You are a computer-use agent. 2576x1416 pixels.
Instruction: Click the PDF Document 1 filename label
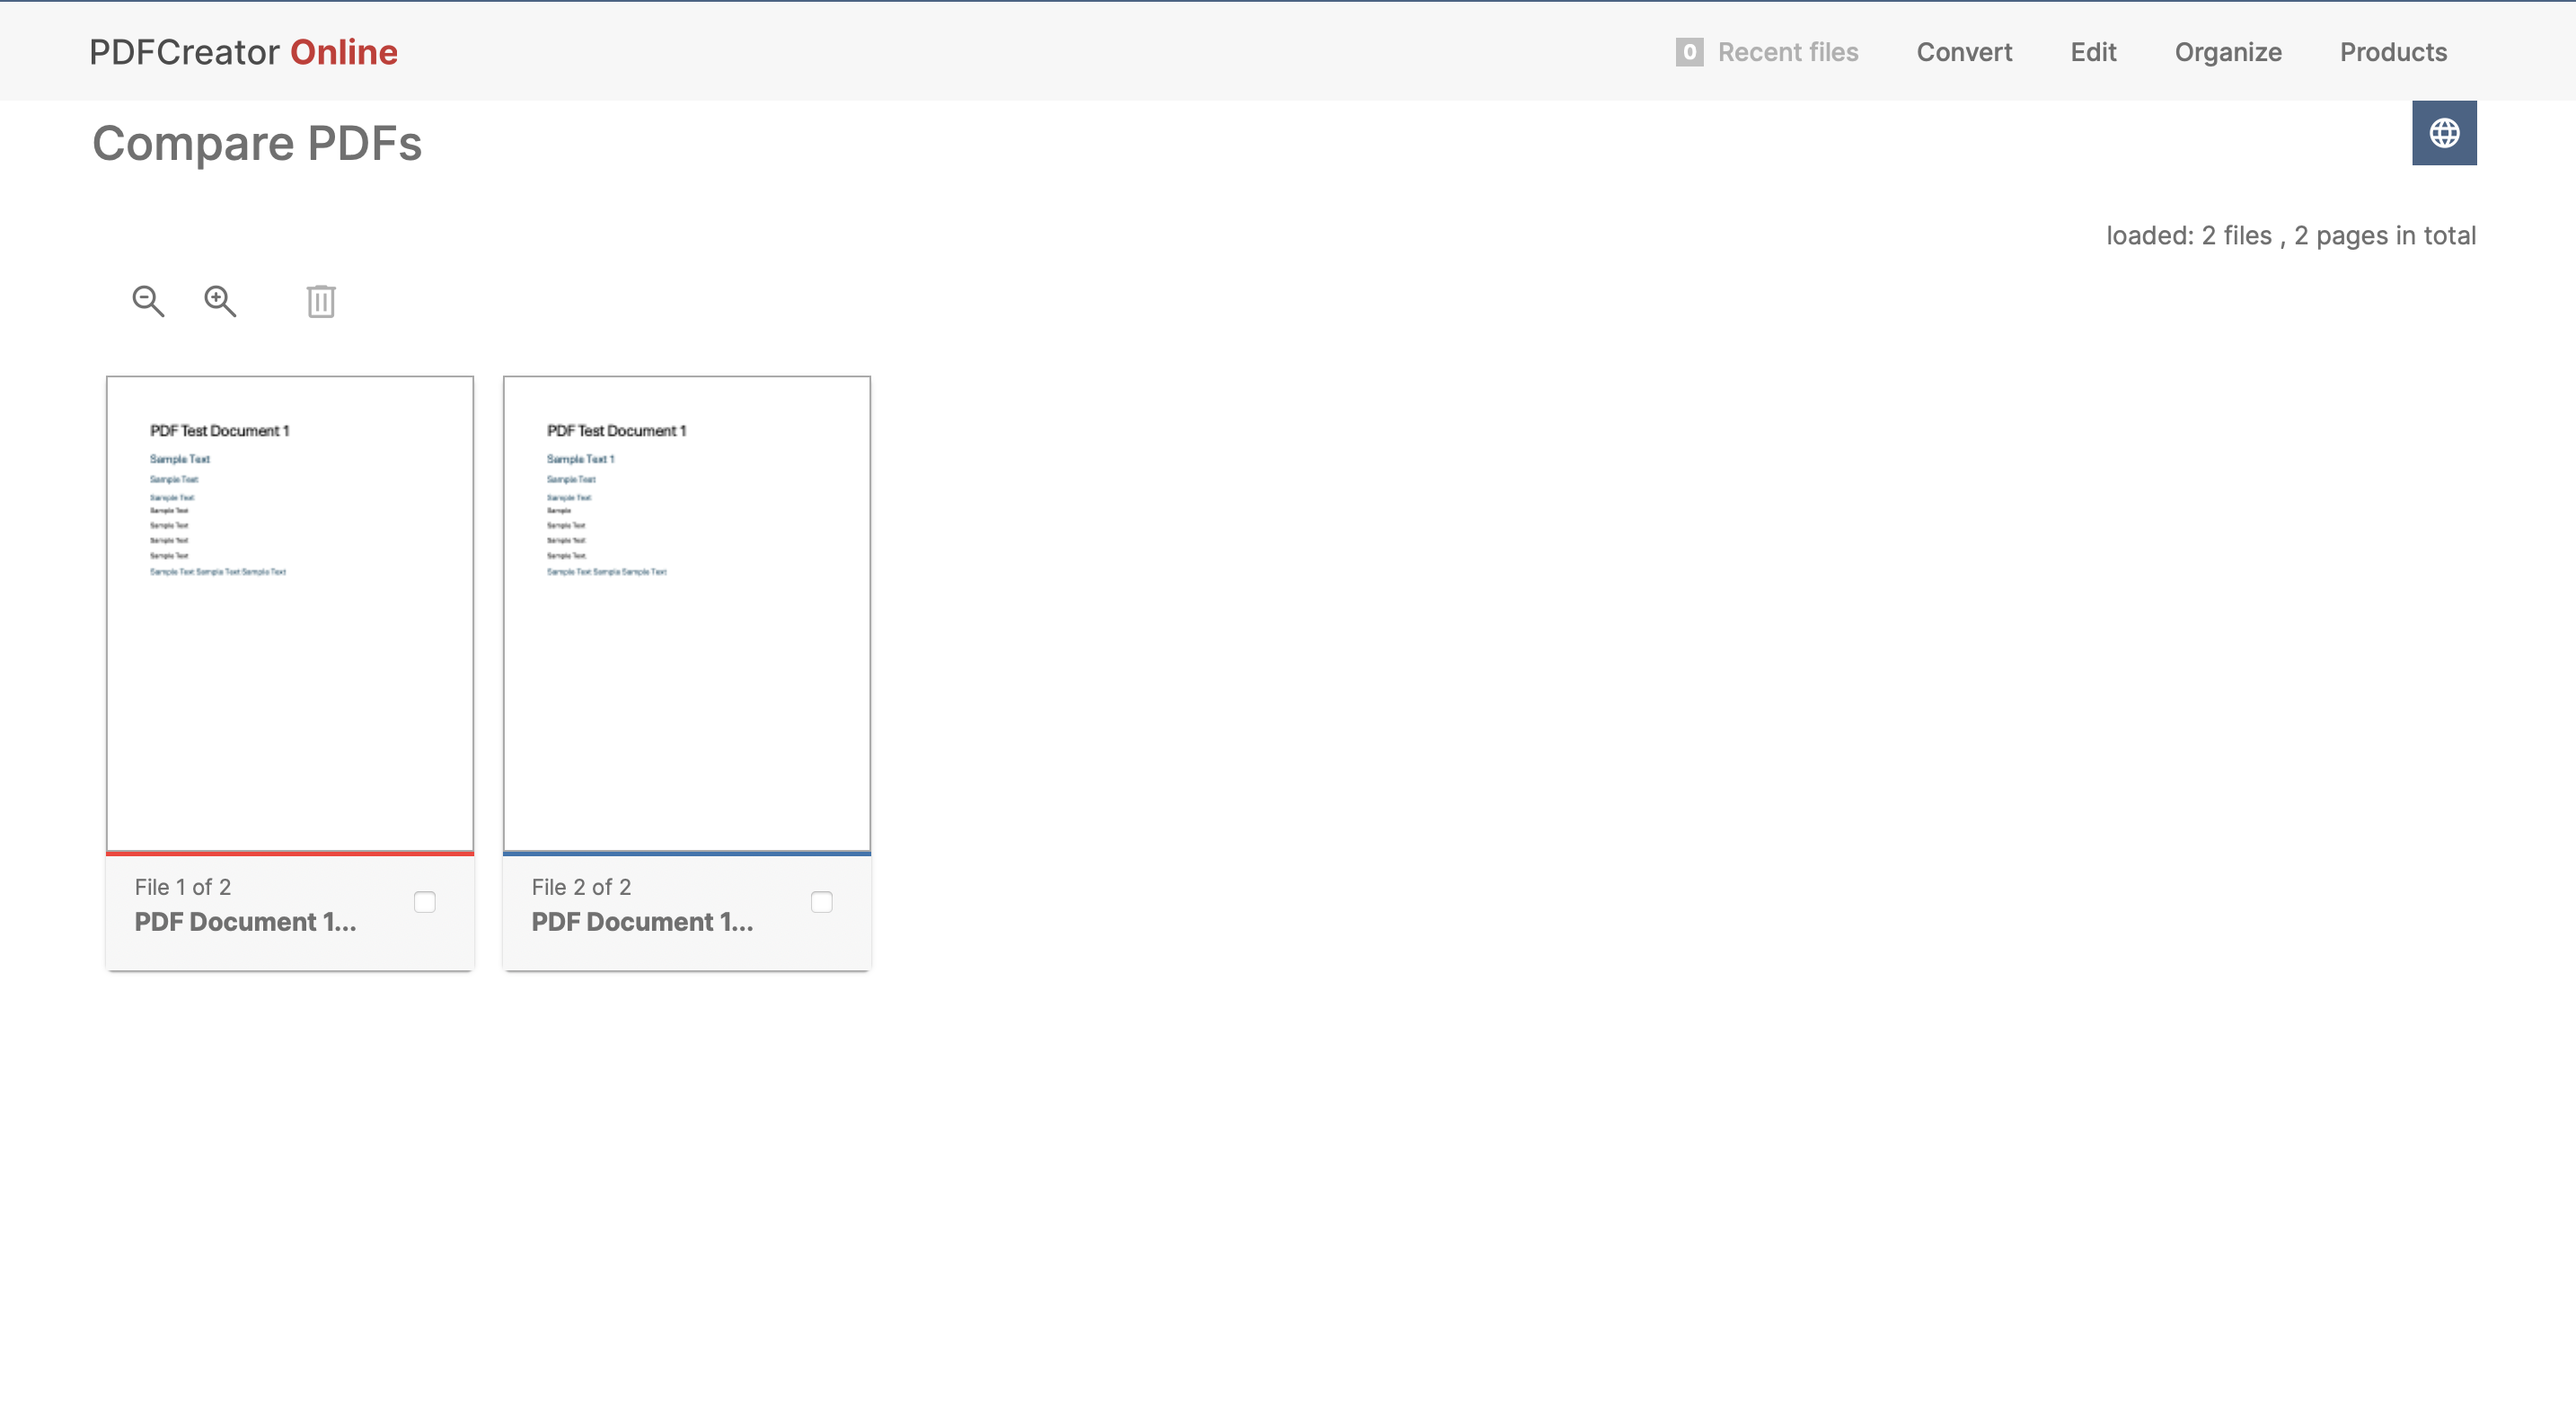click(x=245, y=922)
